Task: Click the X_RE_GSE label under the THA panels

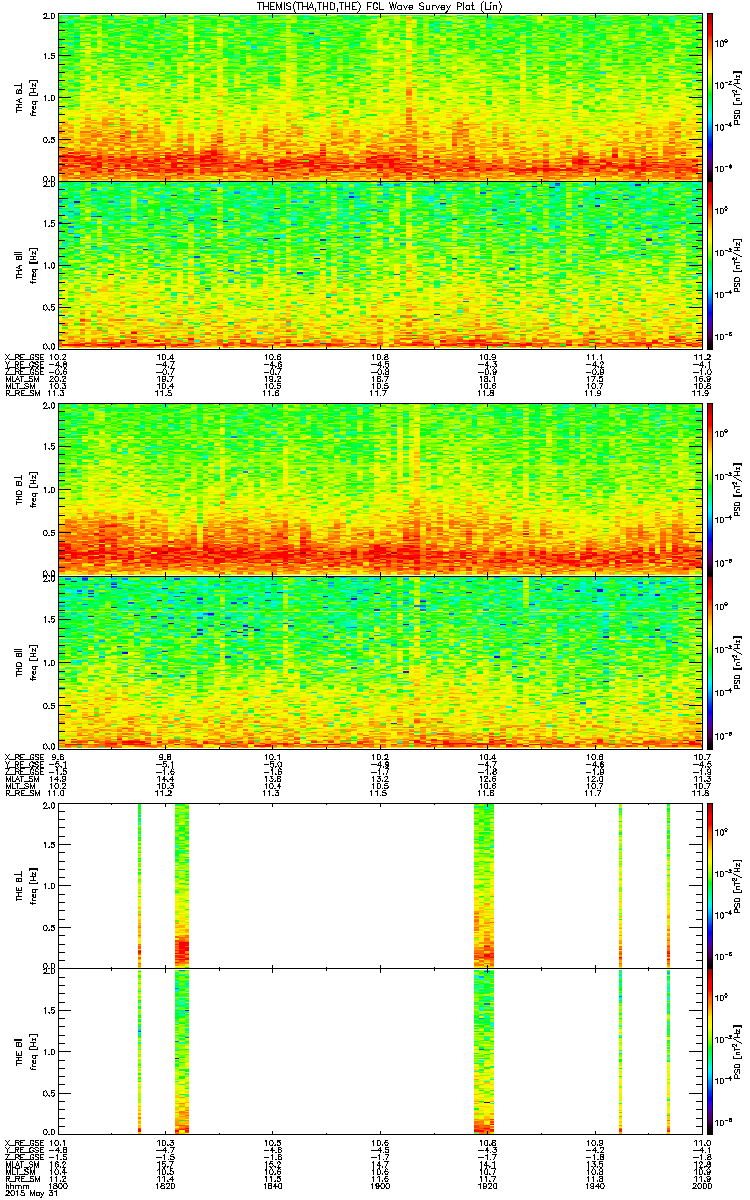Action: [23, 357]
